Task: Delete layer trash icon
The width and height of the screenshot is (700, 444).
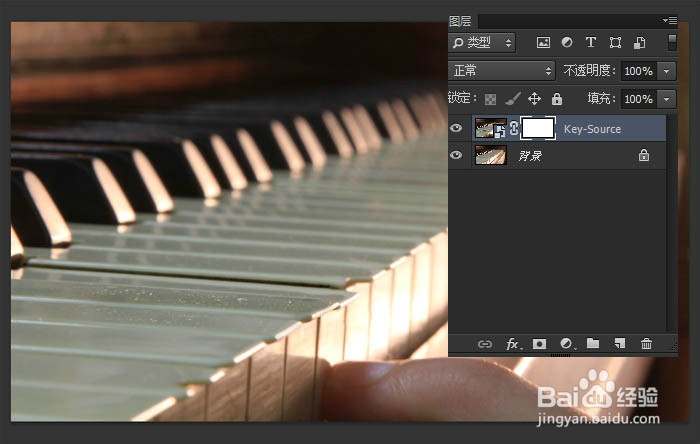Action: coord(646,344)
